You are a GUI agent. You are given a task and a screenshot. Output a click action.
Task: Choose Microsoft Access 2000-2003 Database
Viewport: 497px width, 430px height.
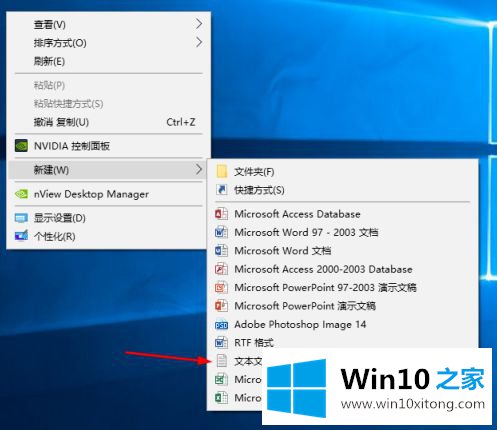[x=343, y=269]
